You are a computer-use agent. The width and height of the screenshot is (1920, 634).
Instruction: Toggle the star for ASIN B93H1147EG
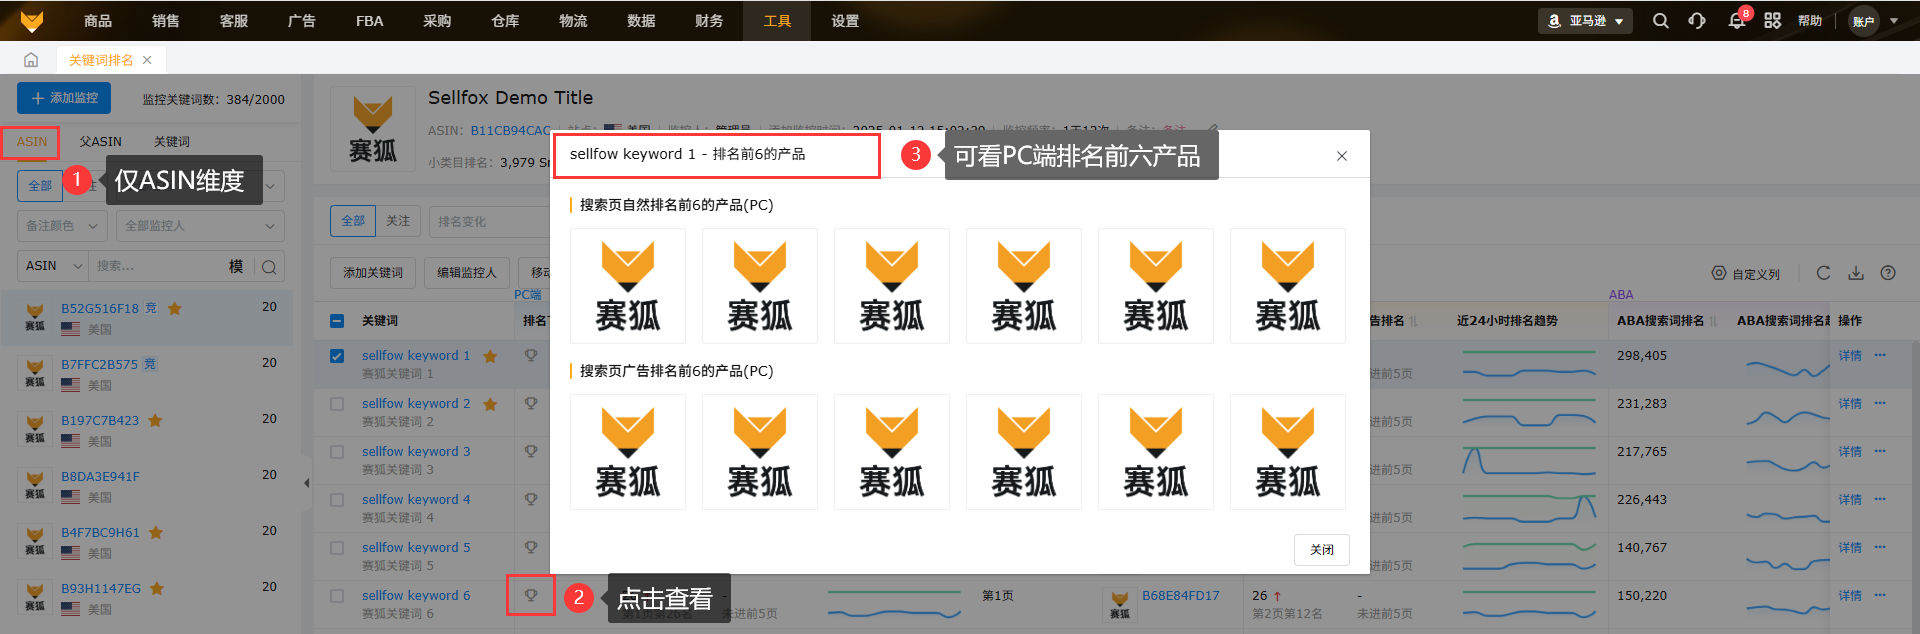point(157,588)
